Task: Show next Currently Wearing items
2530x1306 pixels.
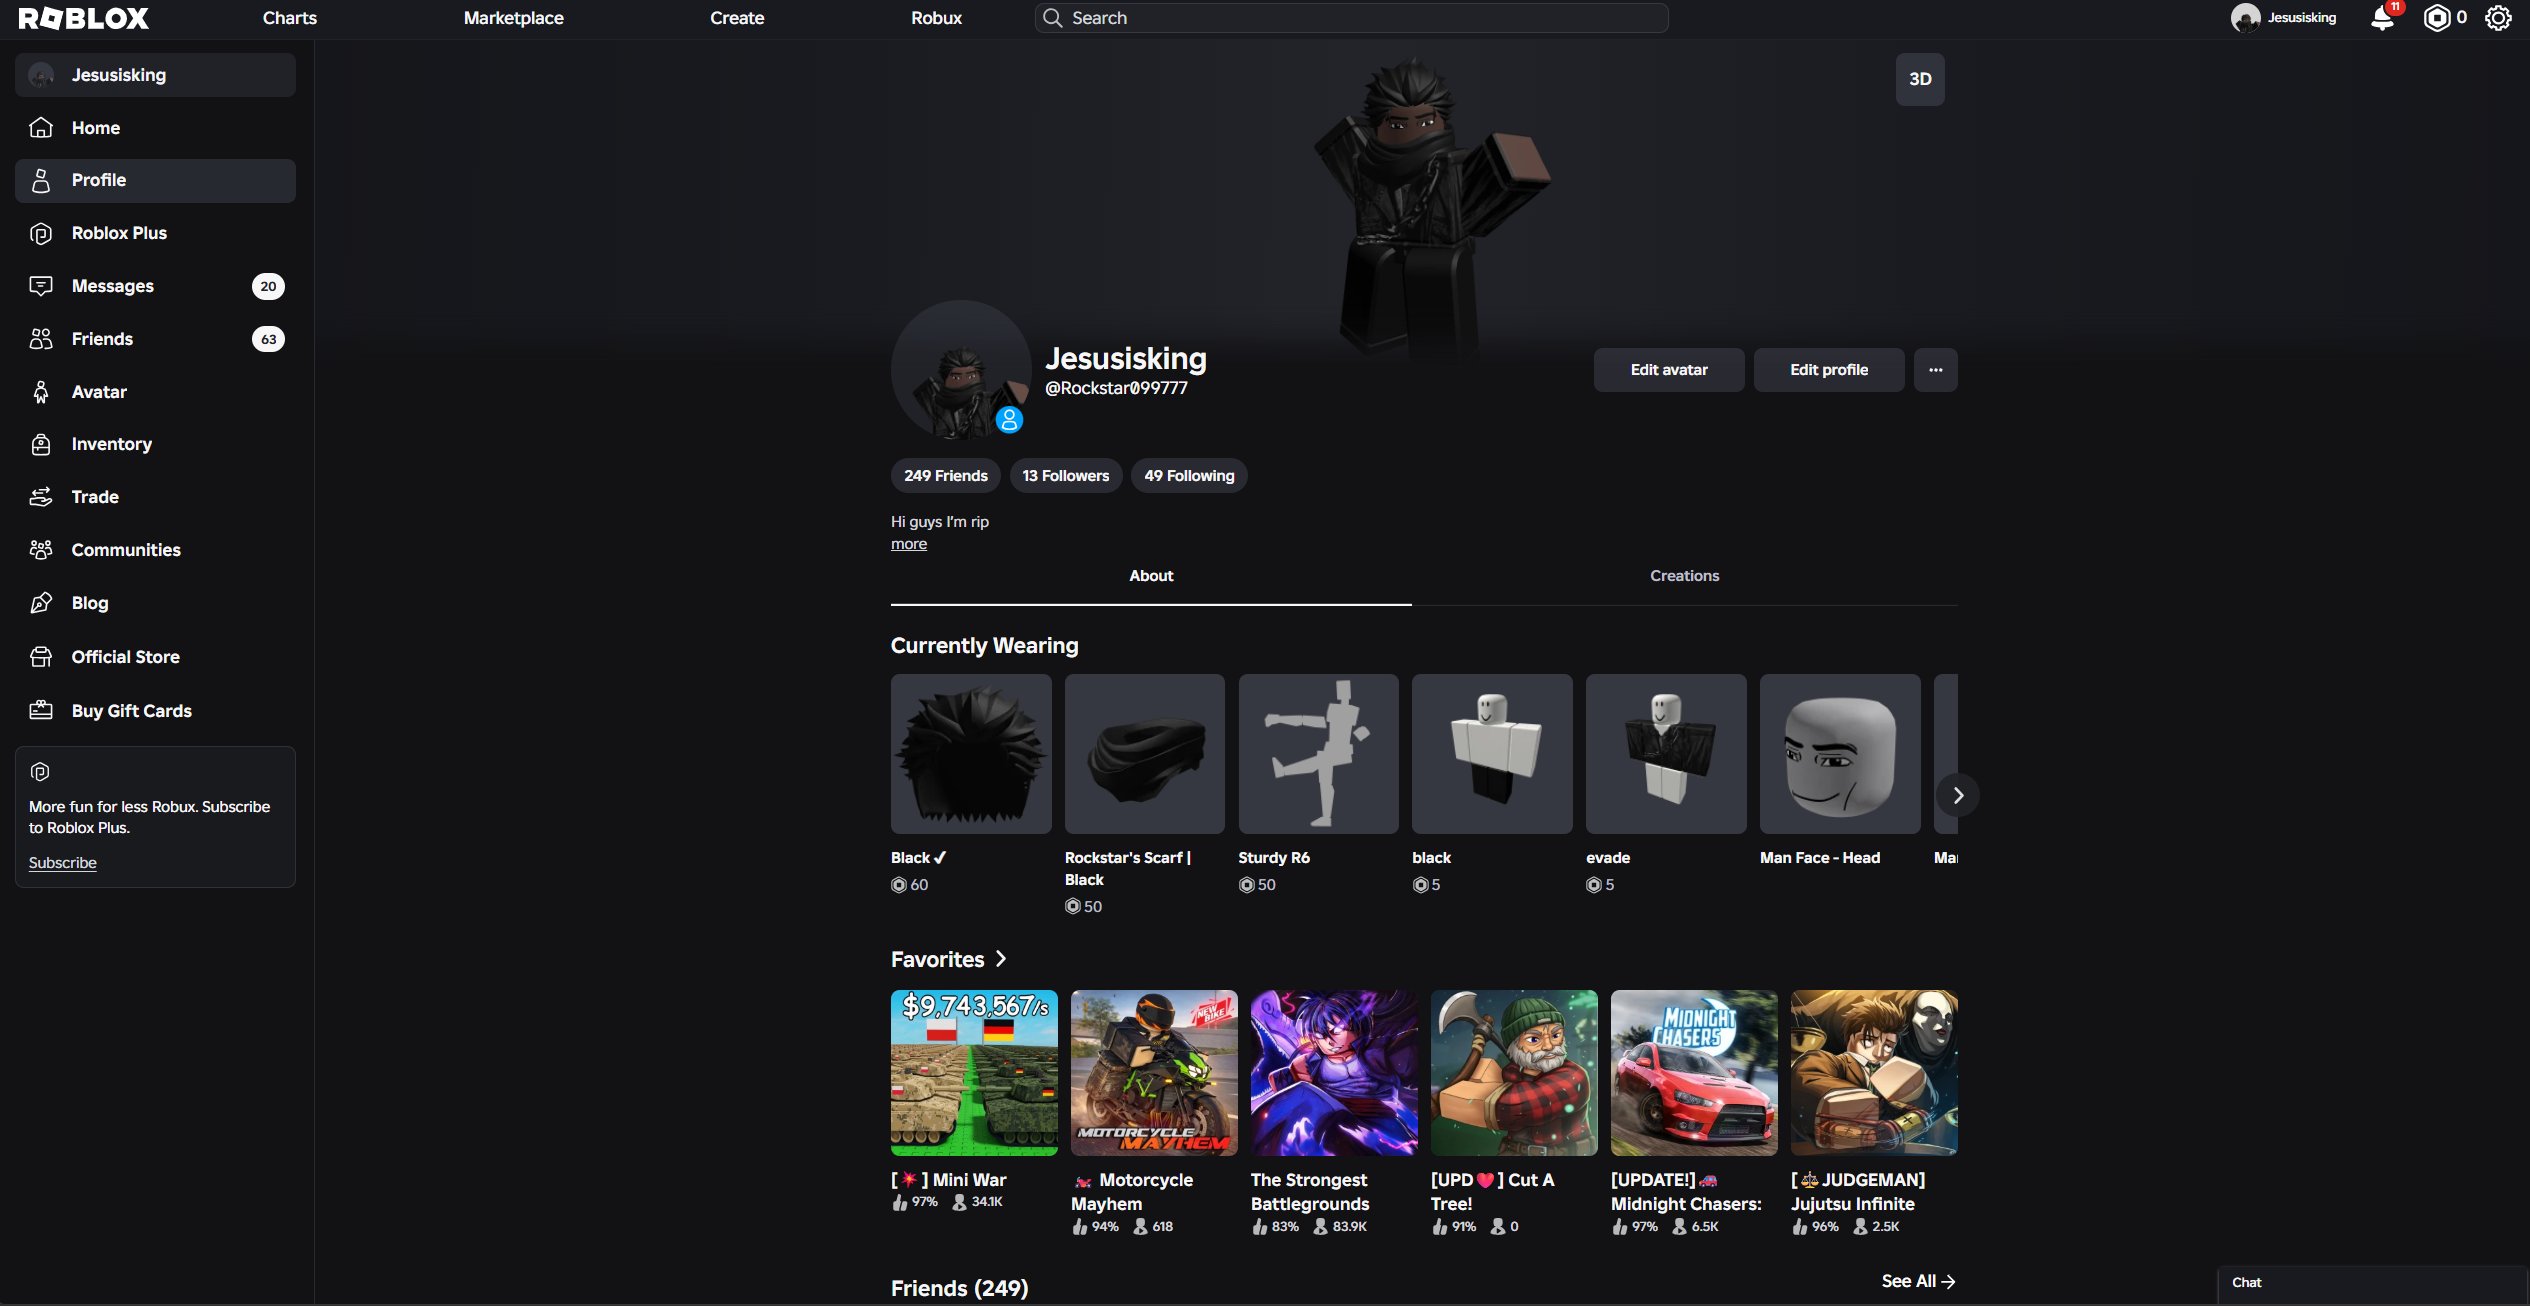Action: pyautogui.click(x=1957, y=795)
